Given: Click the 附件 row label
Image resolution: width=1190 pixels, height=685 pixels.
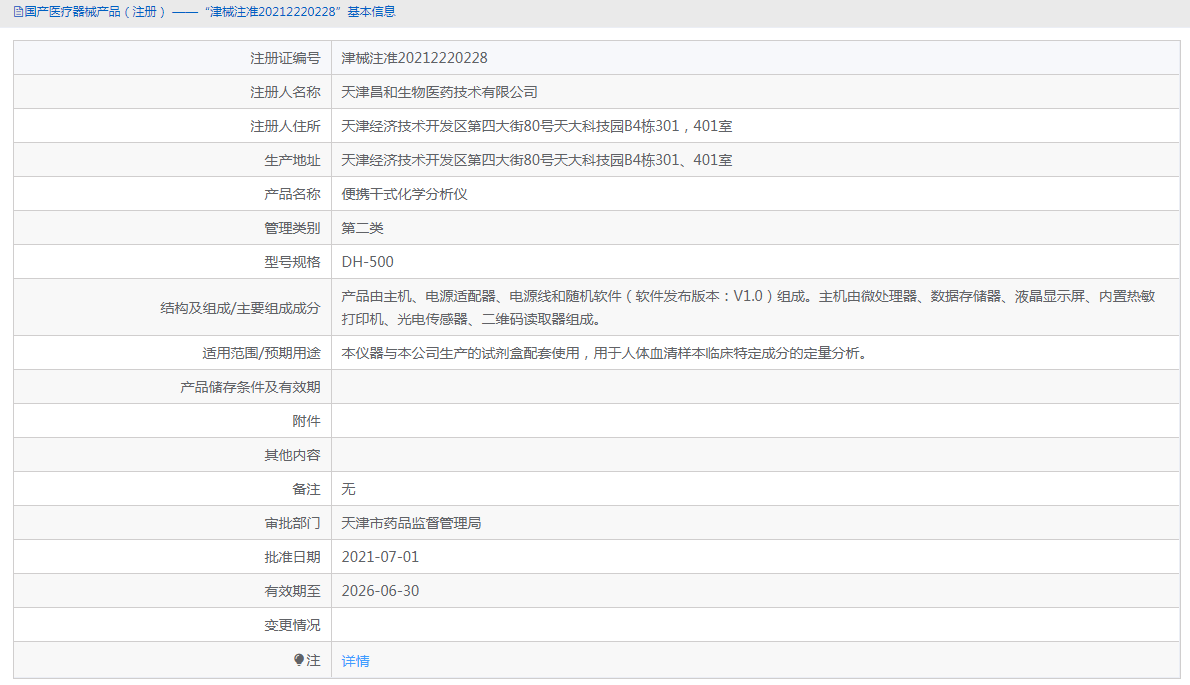Looking at the screenshot, I should coord(306,421).
